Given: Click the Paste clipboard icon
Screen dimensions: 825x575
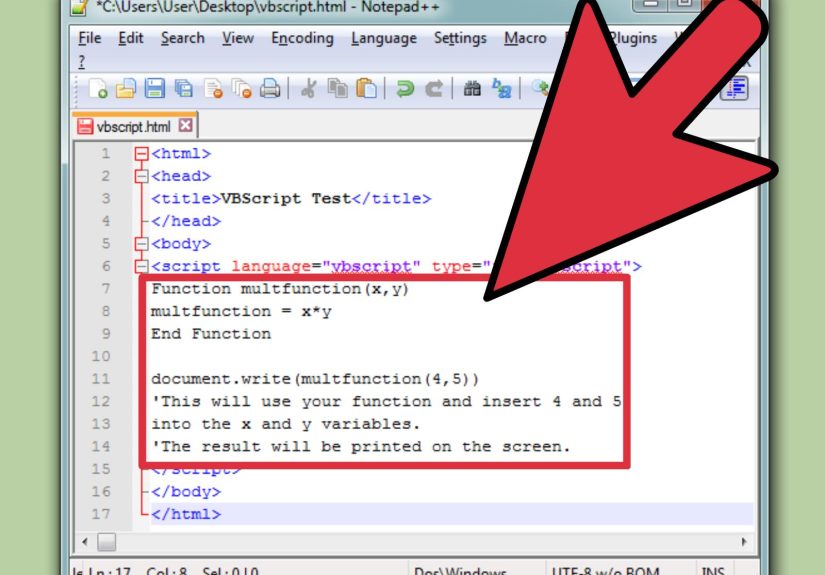Looking at the screenshot, I should pos(366,88).
